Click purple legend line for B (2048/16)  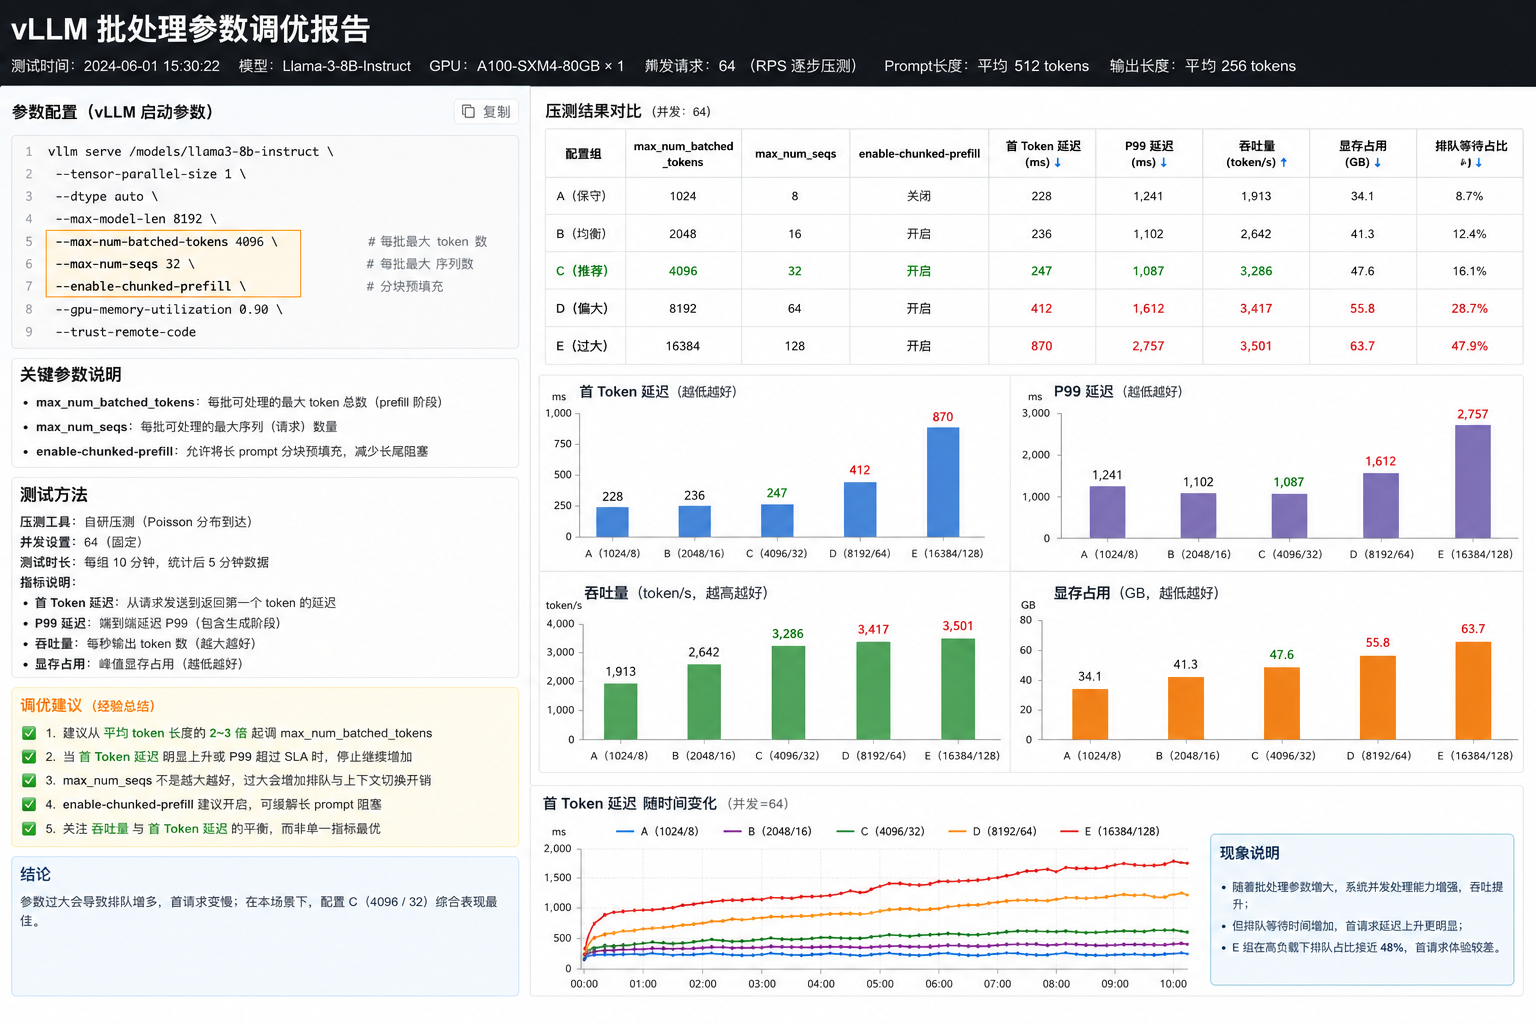point(732,831)
